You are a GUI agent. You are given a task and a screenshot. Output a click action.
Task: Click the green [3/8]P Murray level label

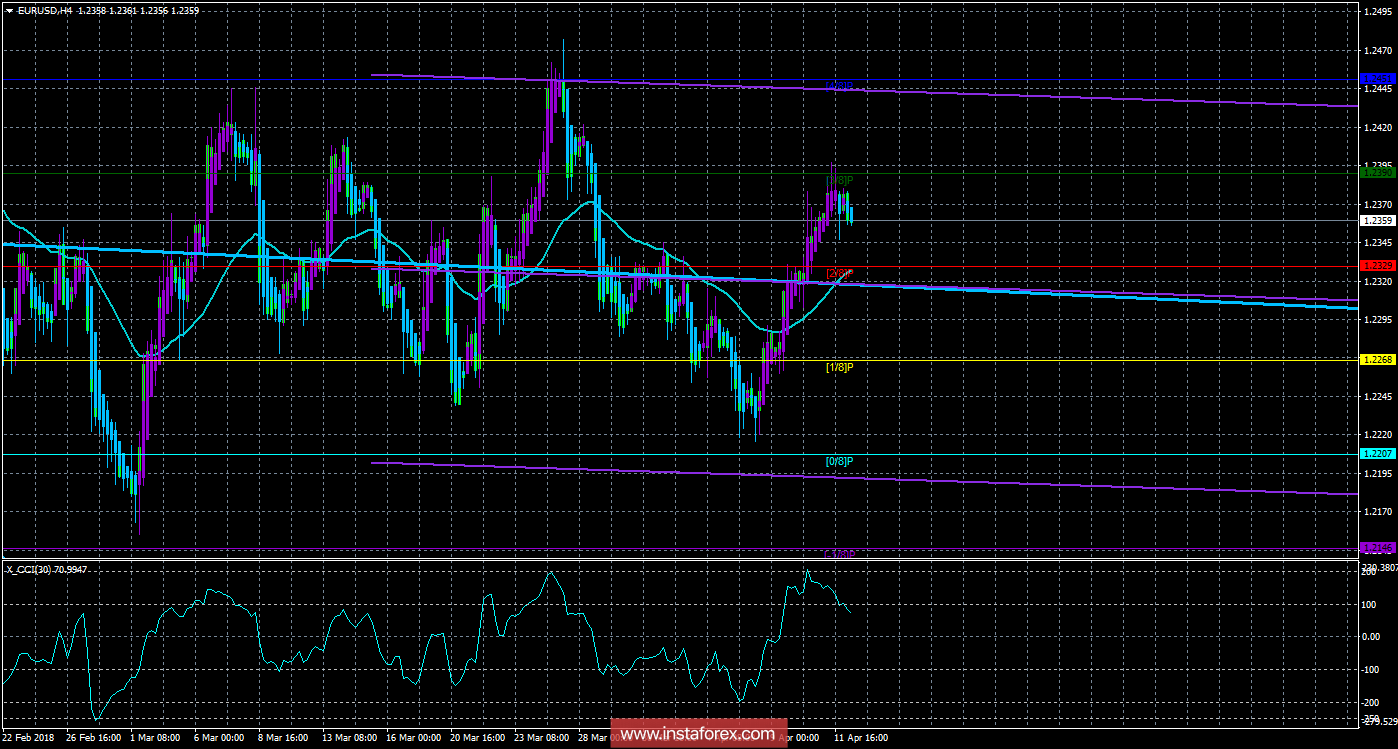839,180
